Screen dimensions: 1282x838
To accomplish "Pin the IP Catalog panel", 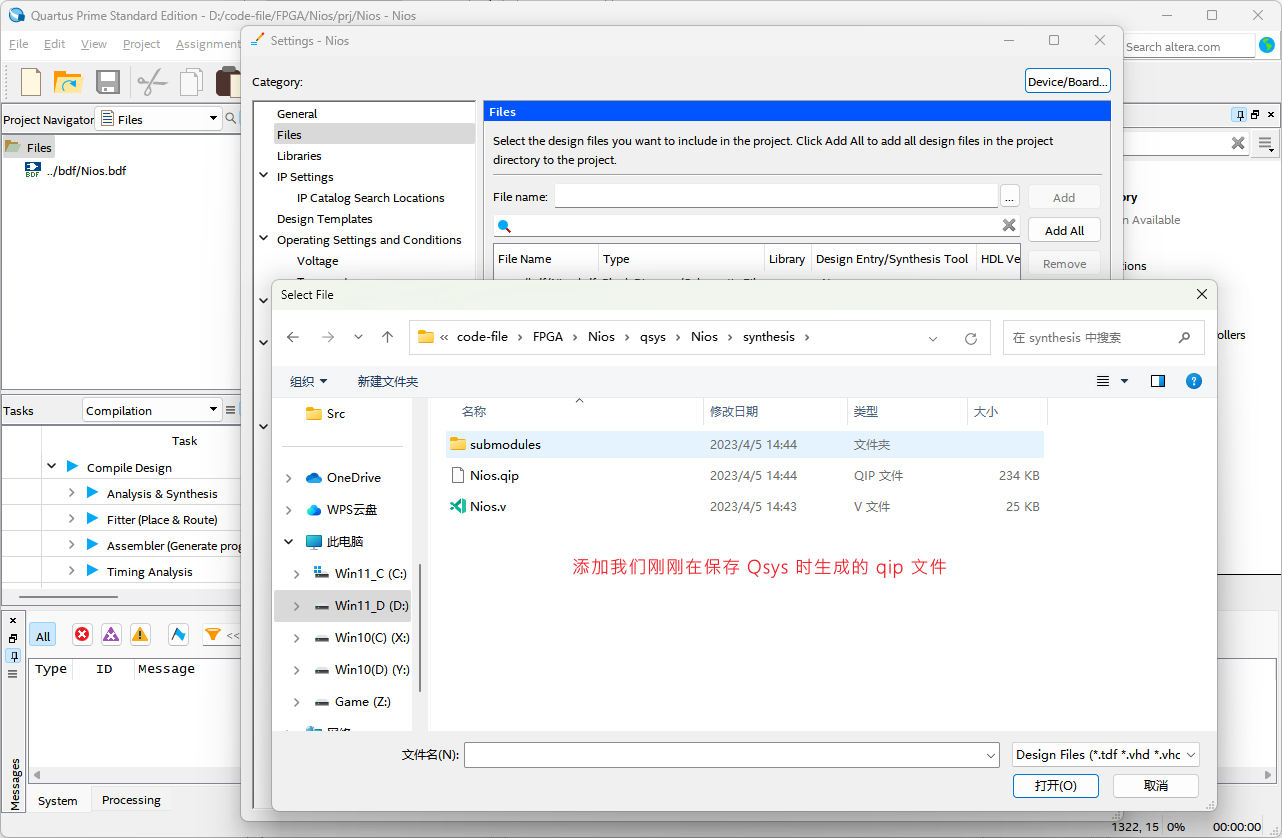I will click(1240, 115).
